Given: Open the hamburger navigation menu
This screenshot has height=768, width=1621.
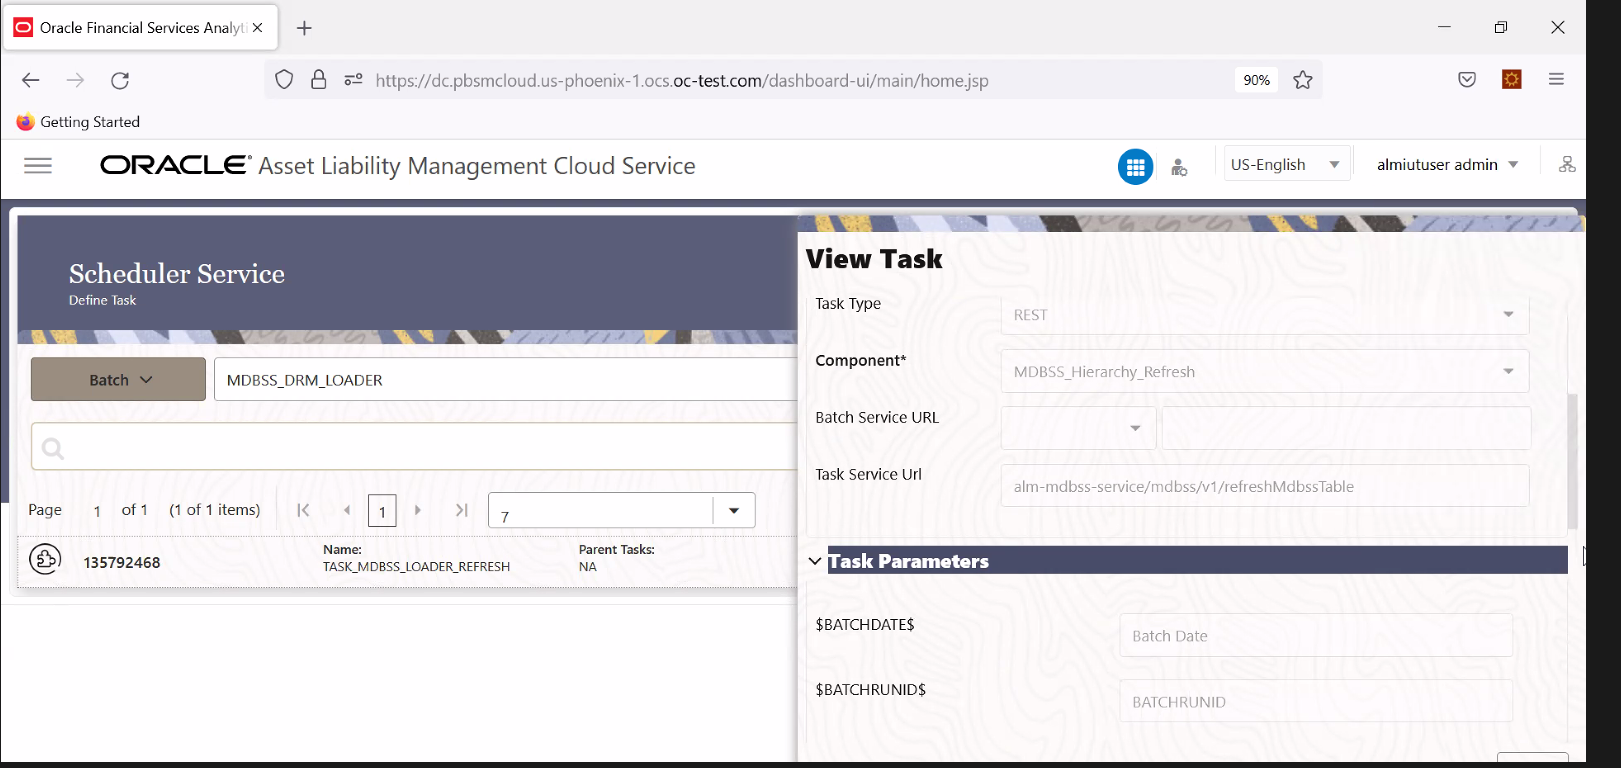Looking at the screenshot, I should 38,166.
